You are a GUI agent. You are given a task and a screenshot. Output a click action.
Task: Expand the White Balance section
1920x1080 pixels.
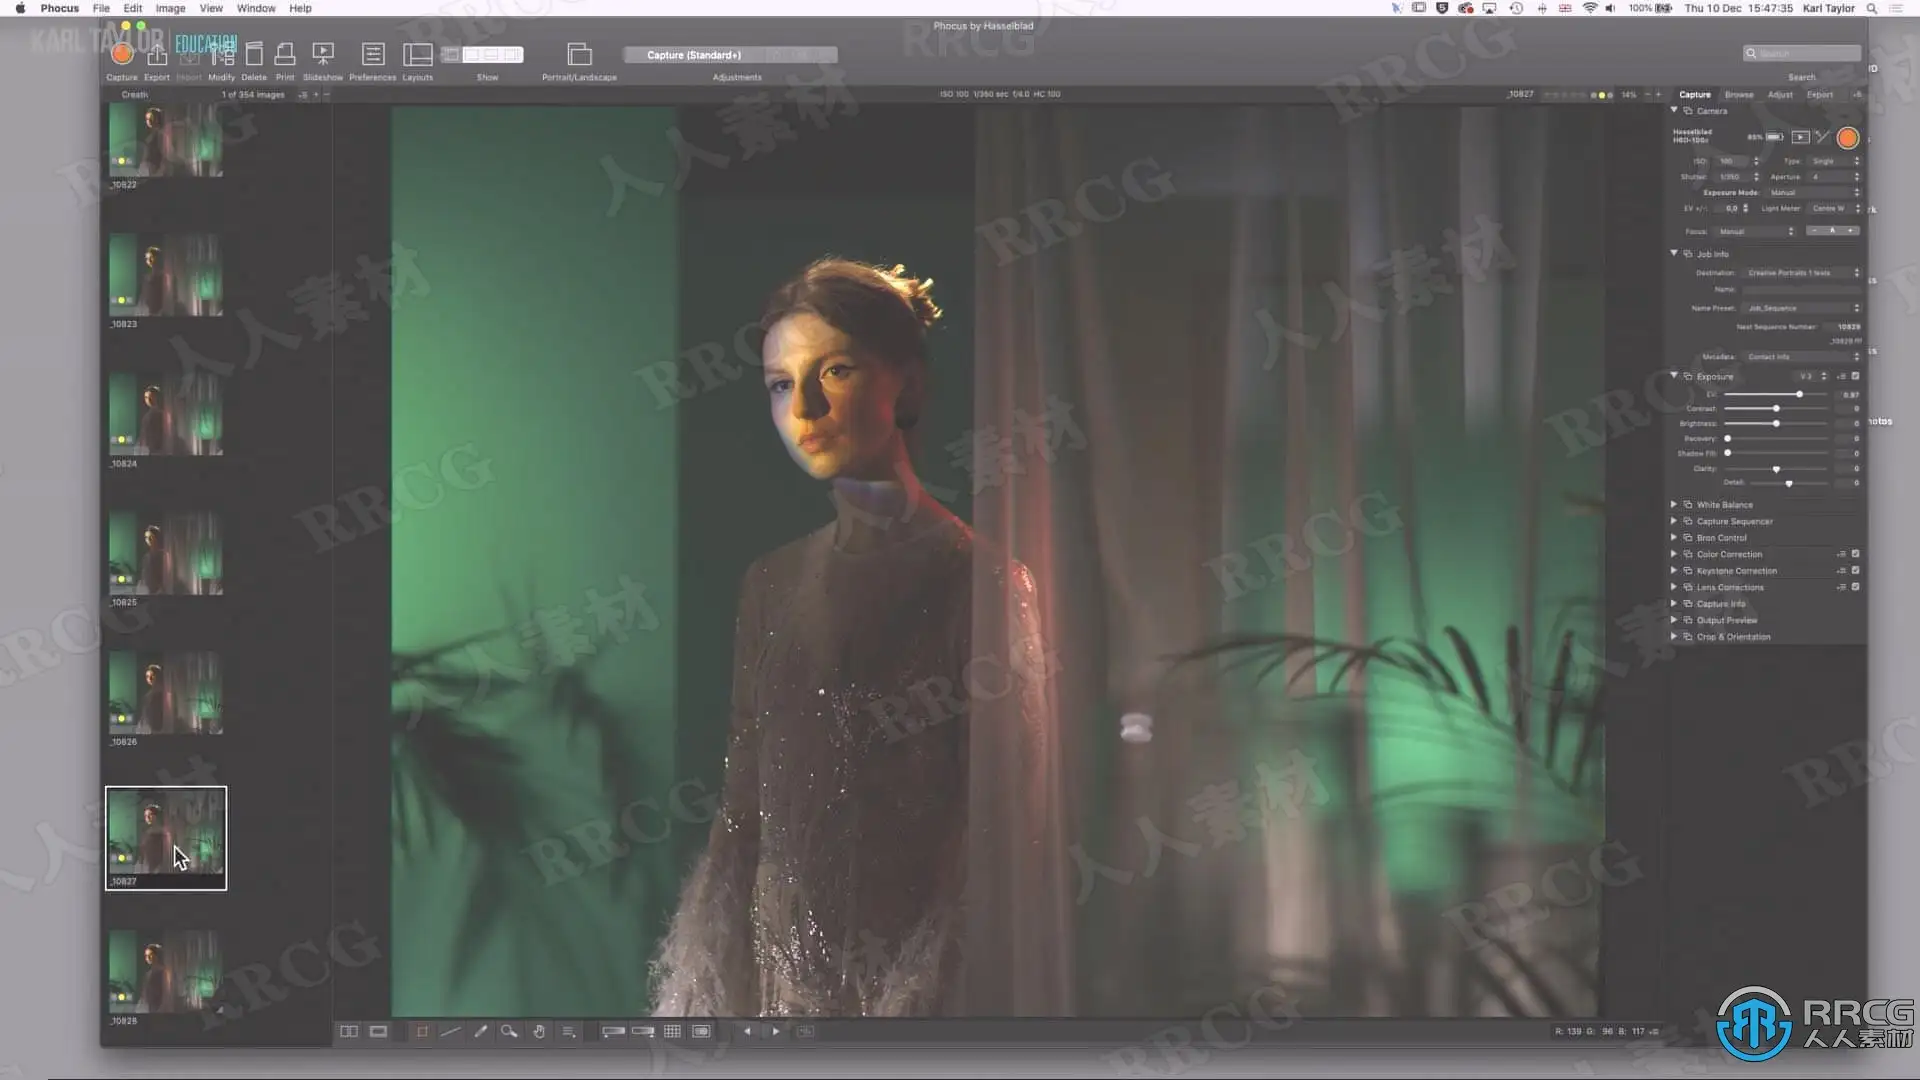[1673, 504]
